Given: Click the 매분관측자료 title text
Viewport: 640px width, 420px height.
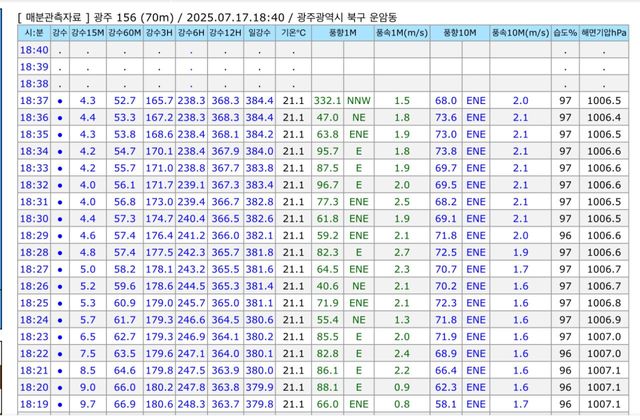Looking at the screenshot, I should pos(53,17).
